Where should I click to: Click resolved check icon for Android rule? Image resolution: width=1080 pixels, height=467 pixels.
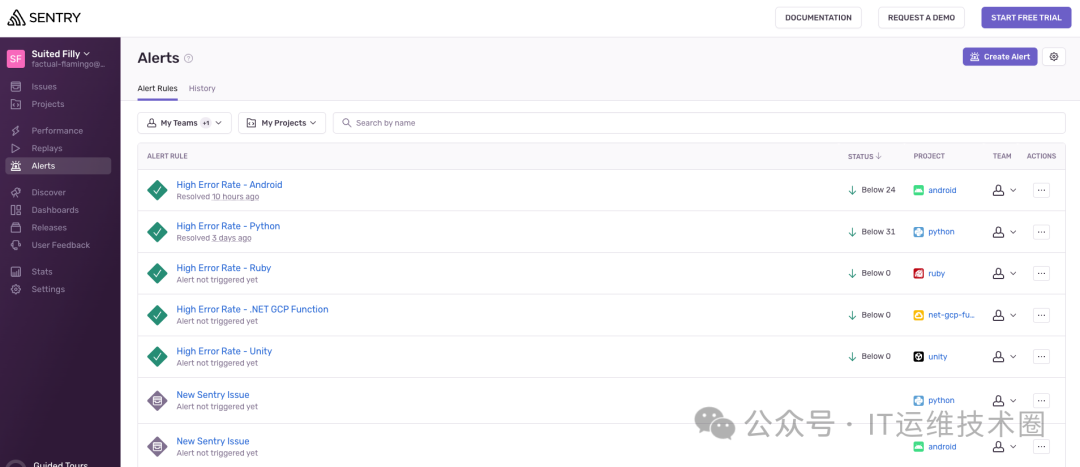point(158,190)
